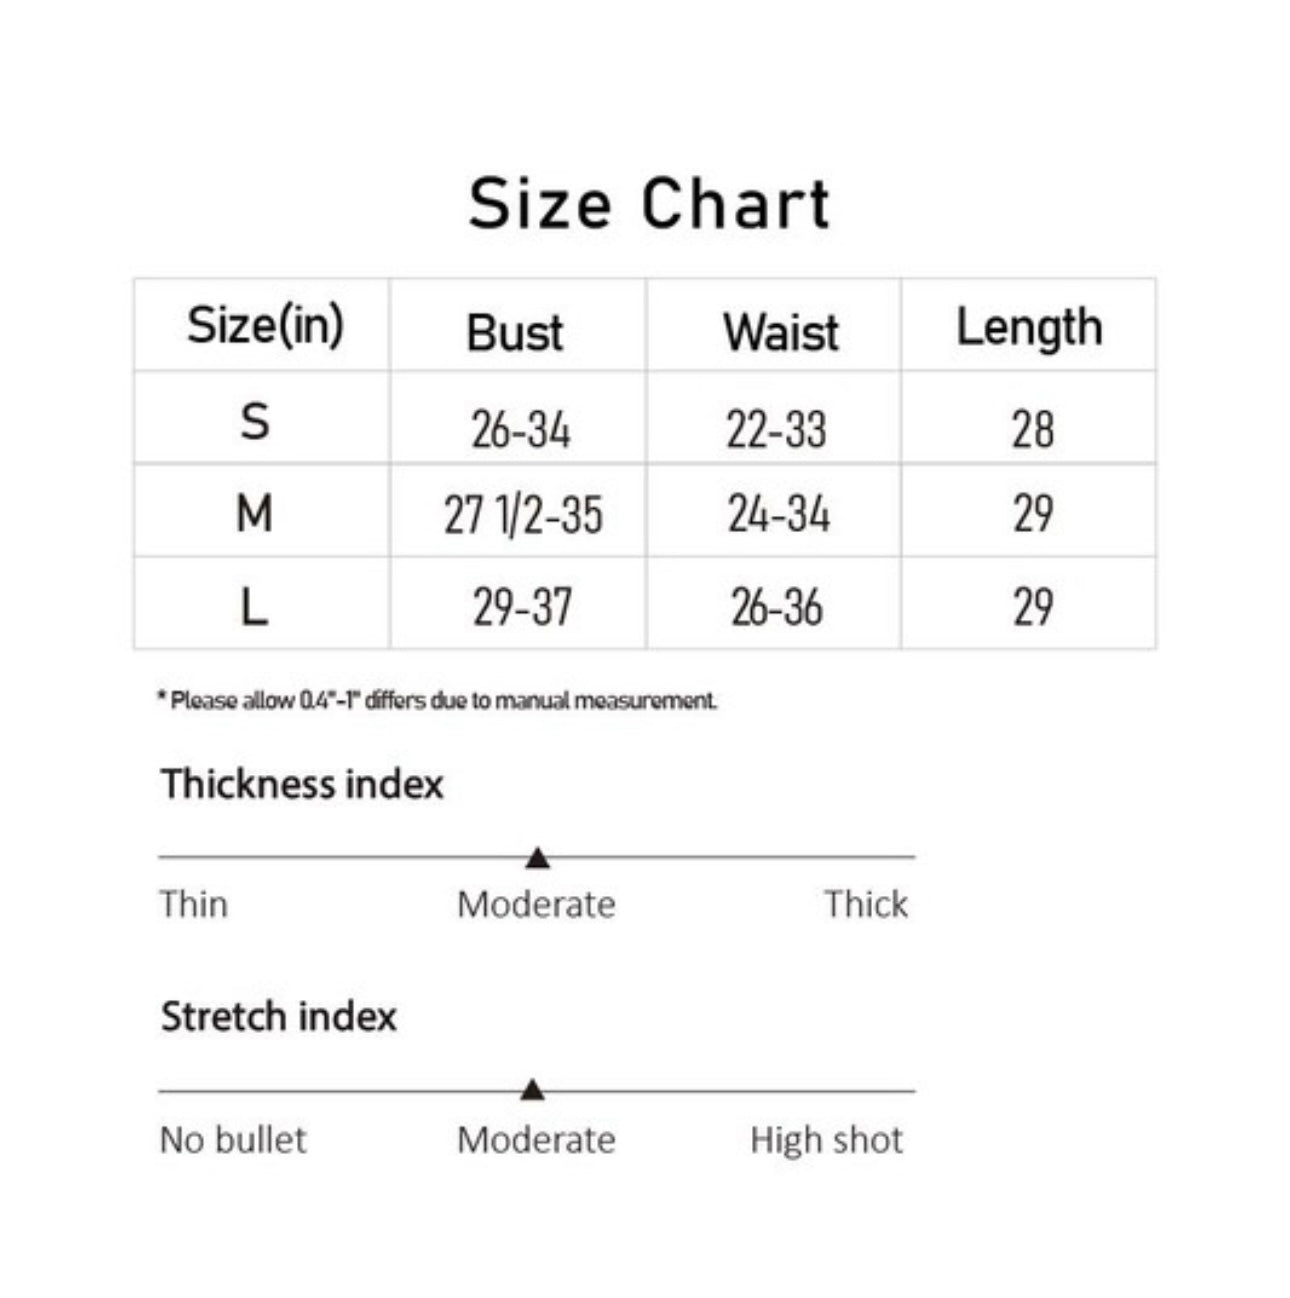
Task: Click the Size(in) header cell
Action: click(x=265, y=325)
